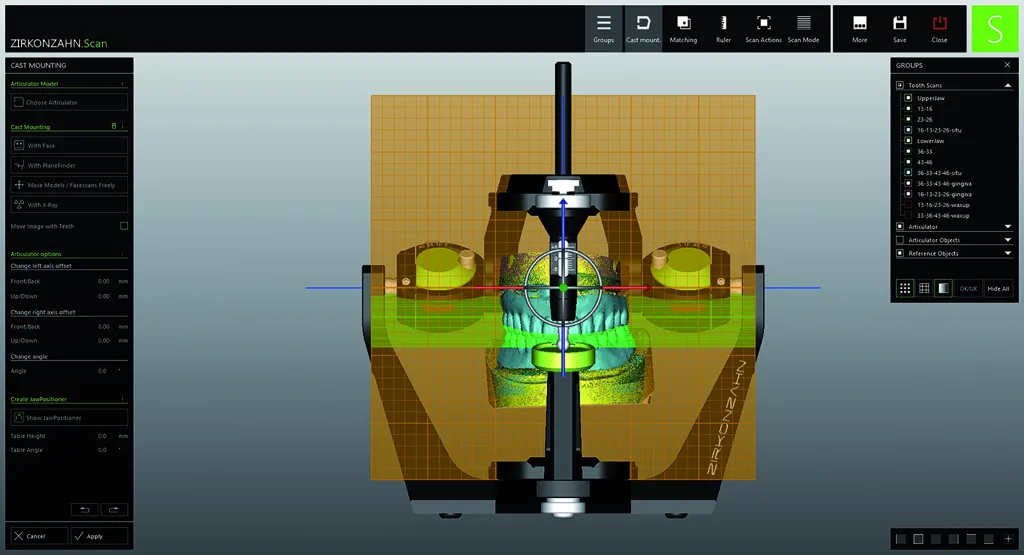This screenshot has height=555, width=1024.
Task: Collapse the Tooth Scans group
Action: coord(1008,85)
